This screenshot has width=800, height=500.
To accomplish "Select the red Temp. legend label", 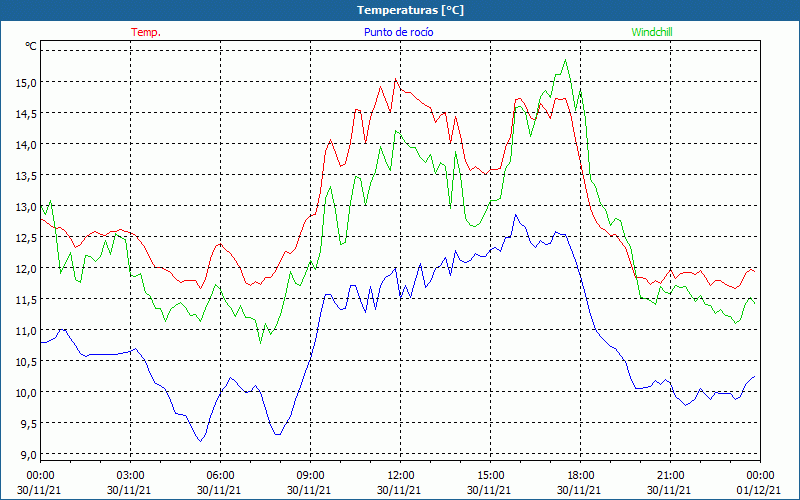I will 146,32.
